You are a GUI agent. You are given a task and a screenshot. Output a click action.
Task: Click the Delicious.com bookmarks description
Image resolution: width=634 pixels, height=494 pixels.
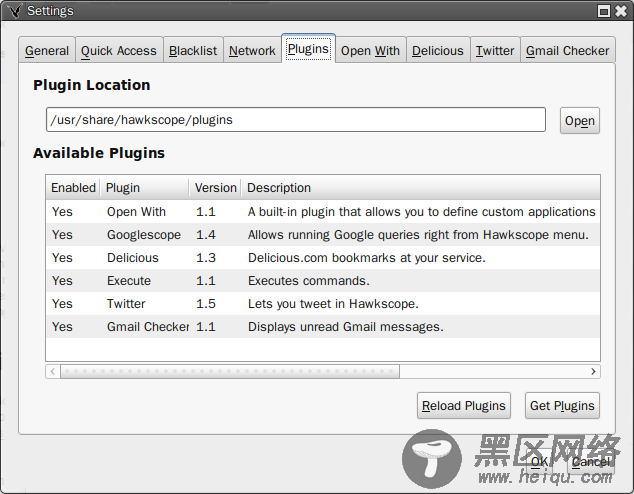[x=367, y=258]
